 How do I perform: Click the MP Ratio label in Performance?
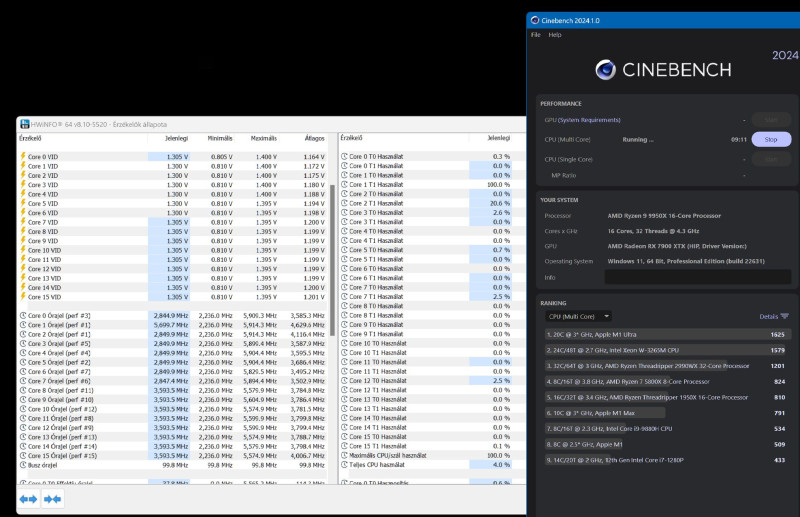(x=564, y=175)
